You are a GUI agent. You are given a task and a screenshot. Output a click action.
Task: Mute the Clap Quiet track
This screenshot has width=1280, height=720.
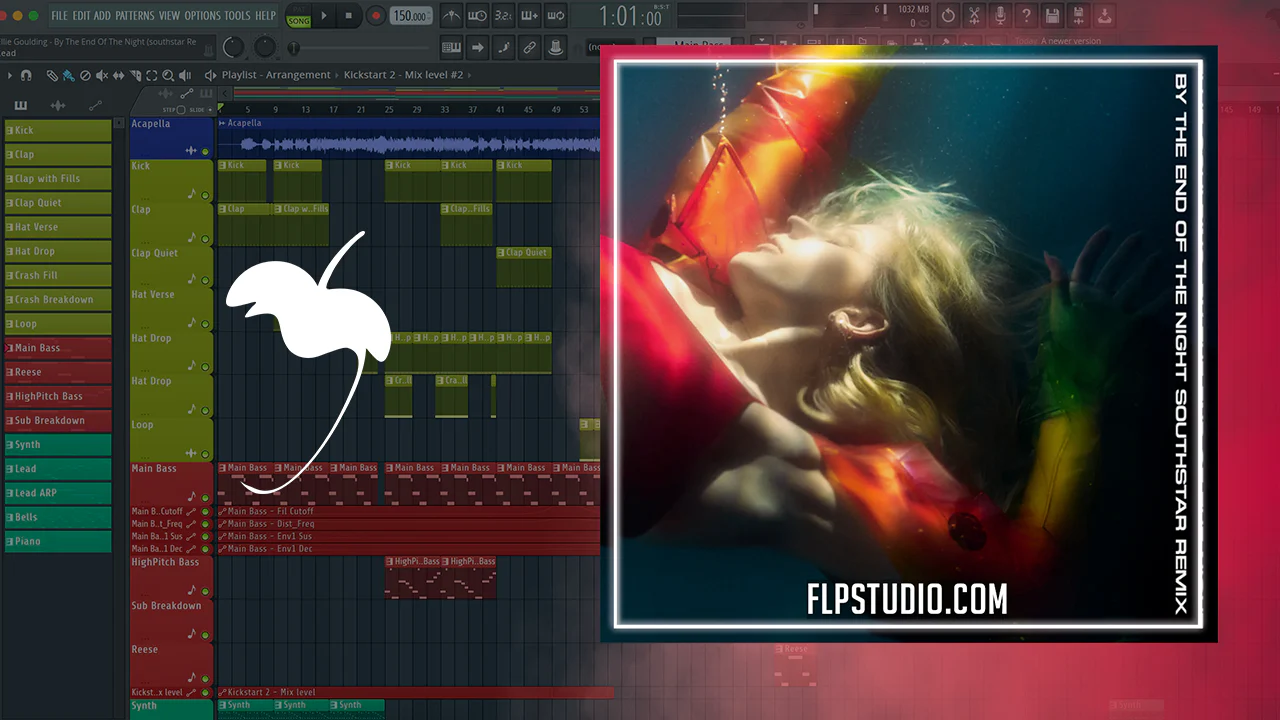click(206, 282)
